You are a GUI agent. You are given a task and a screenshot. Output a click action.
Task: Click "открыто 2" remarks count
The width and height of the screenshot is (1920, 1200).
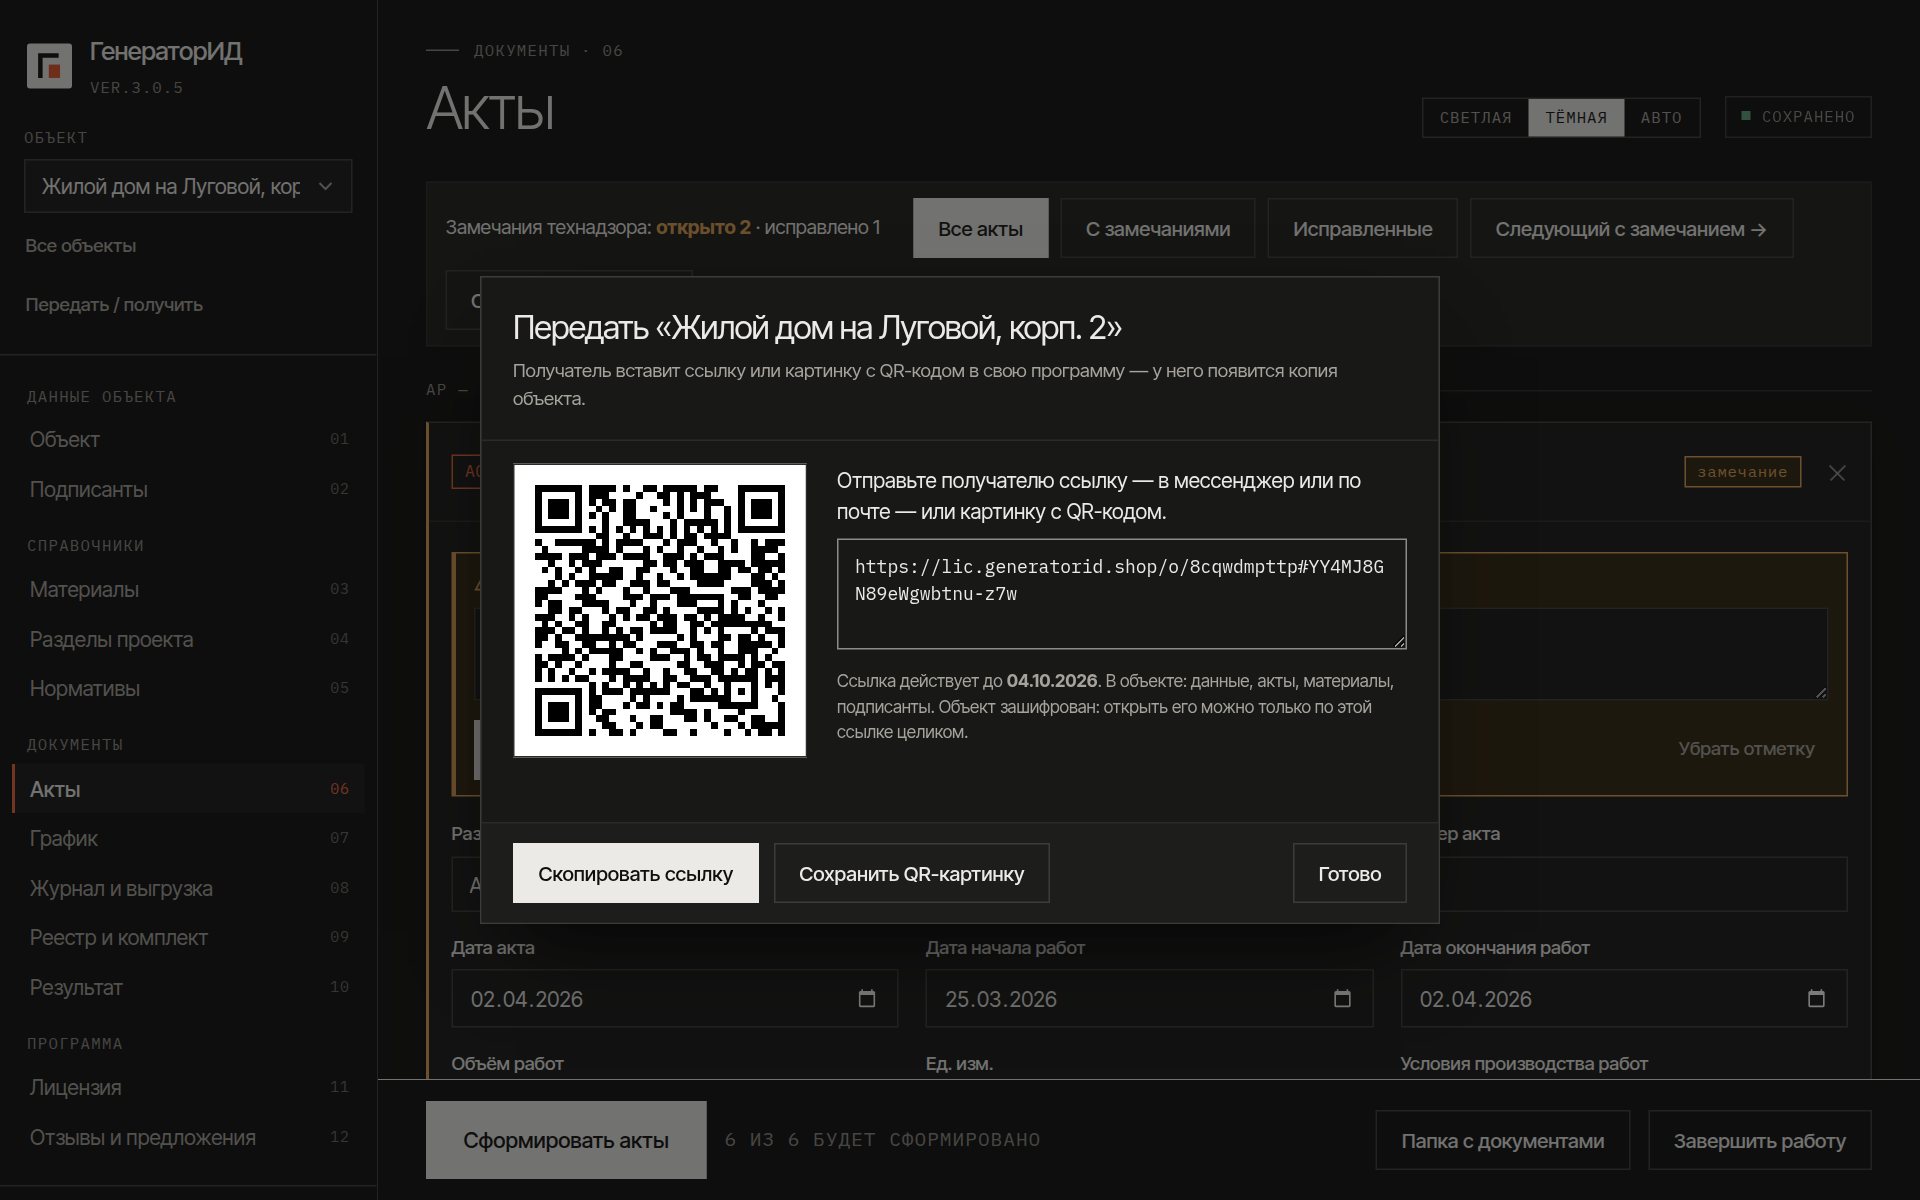tap(703, 228)
